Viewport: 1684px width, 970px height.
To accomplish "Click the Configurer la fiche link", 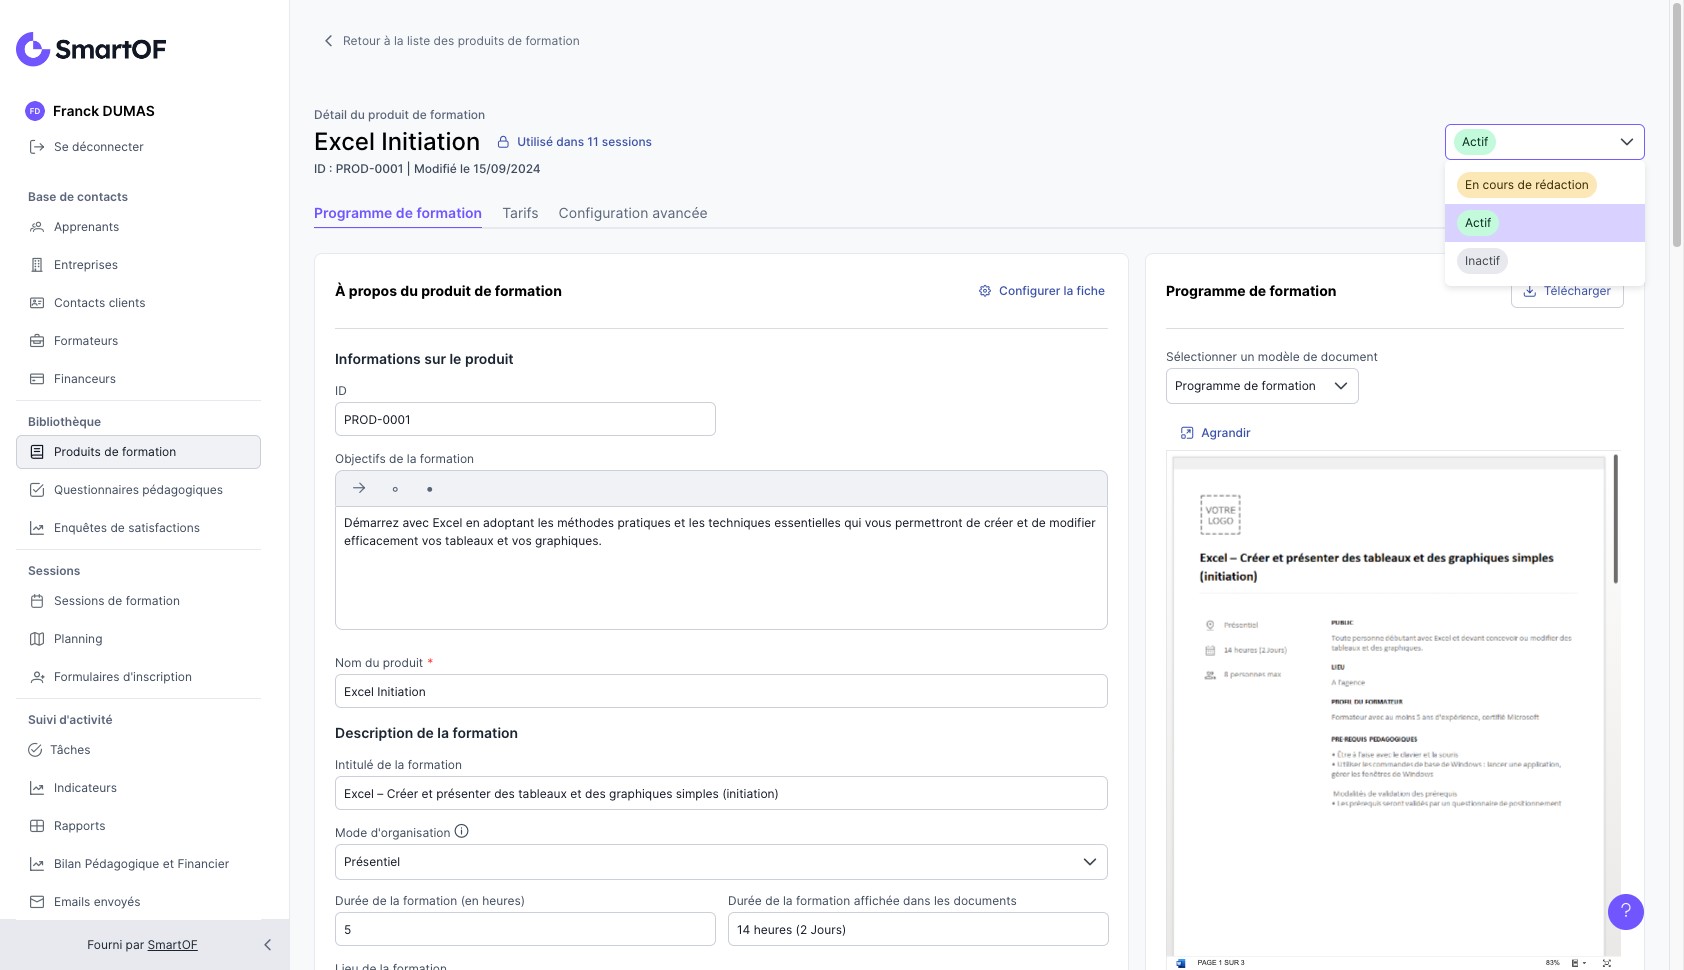I will pyautogui.click(x=1041, y=291).
